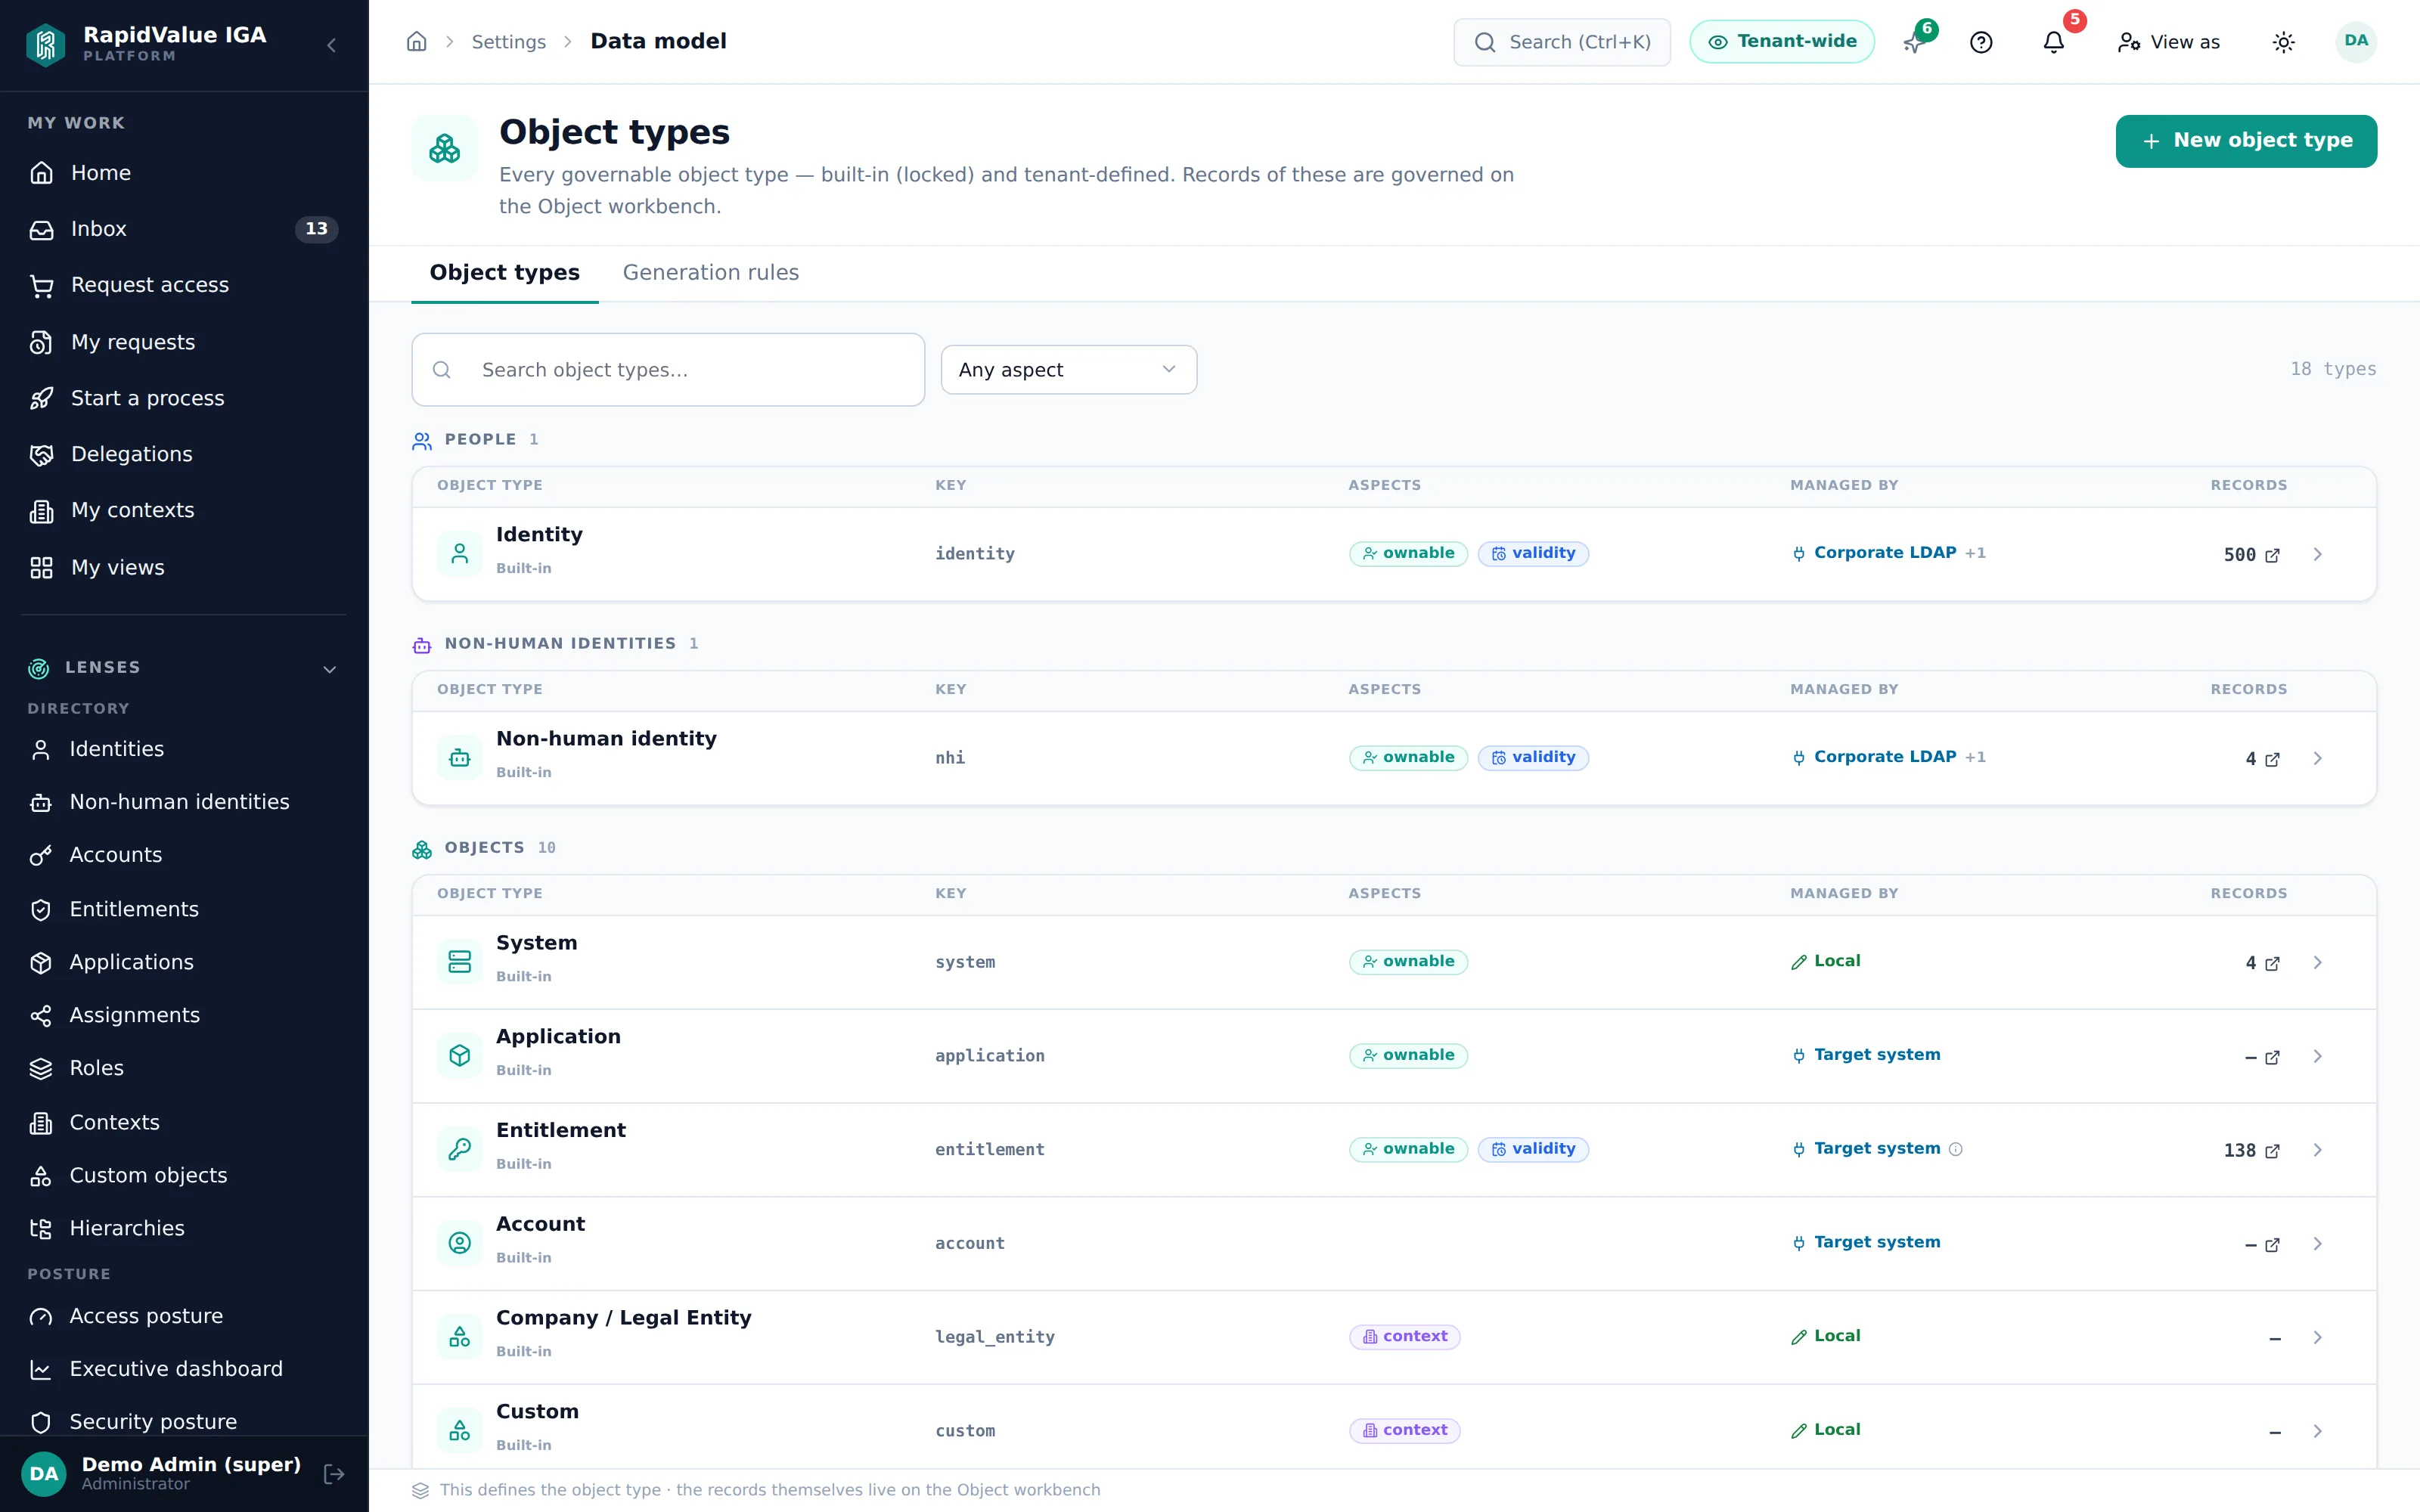Click the info icon next to Entitlement Target system

[x=1956, y=1149]
